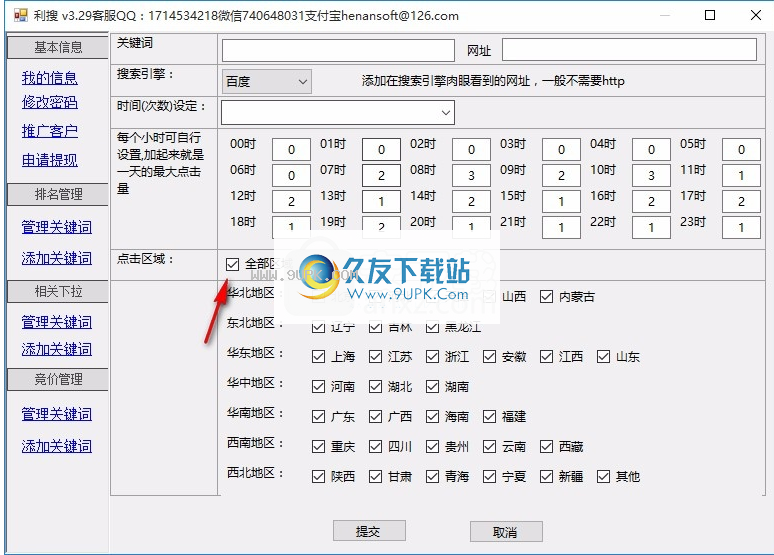Screen dimensions: 774x555
Task: Click the 12时 click count field
Action: [291, 201]
